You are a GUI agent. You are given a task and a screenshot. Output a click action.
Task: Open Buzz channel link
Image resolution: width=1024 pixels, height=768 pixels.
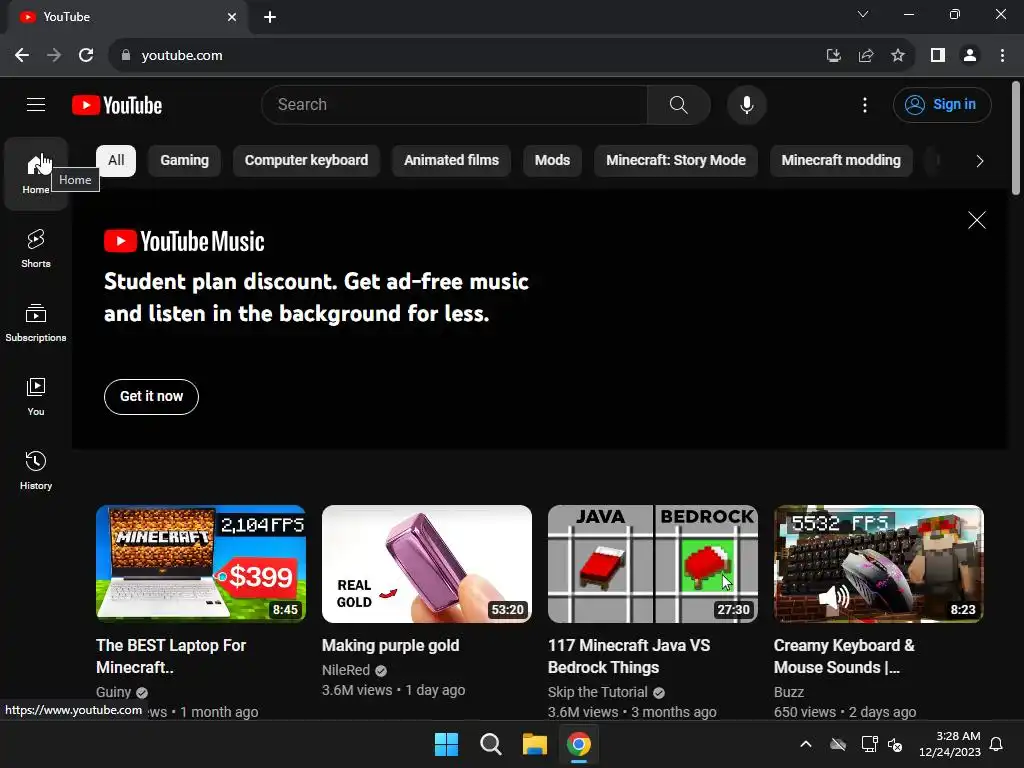click(x=789, y=692)
